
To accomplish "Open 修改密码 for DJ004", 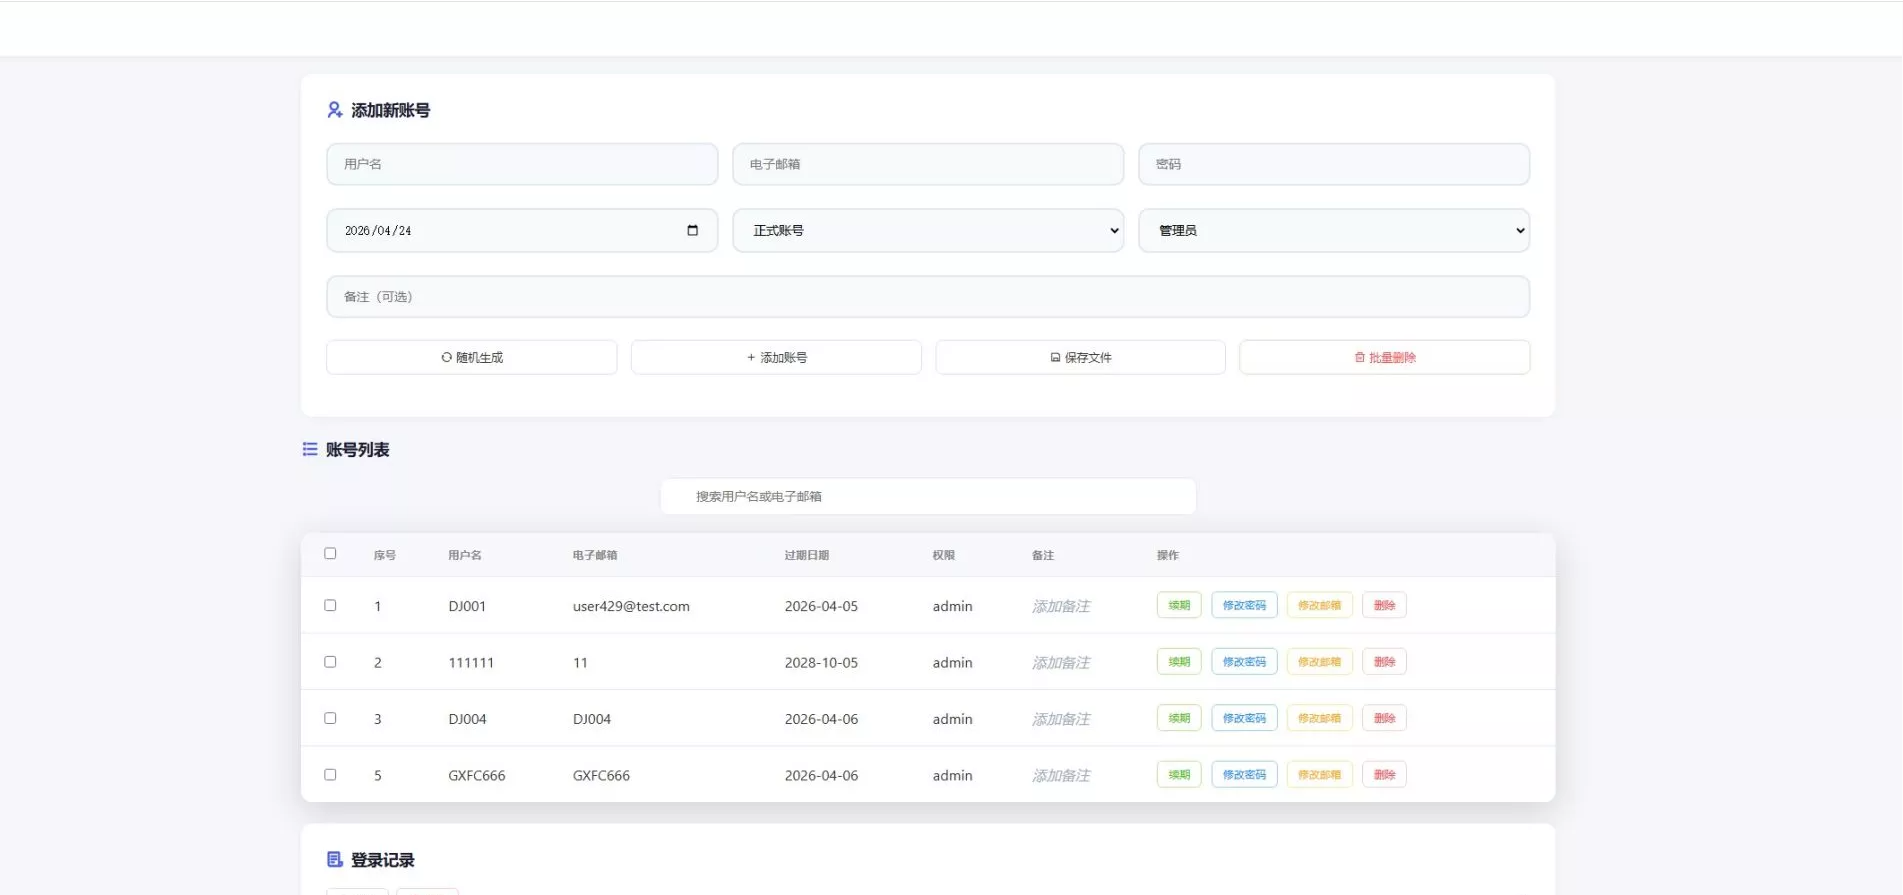I will [x=1244, y=718].
